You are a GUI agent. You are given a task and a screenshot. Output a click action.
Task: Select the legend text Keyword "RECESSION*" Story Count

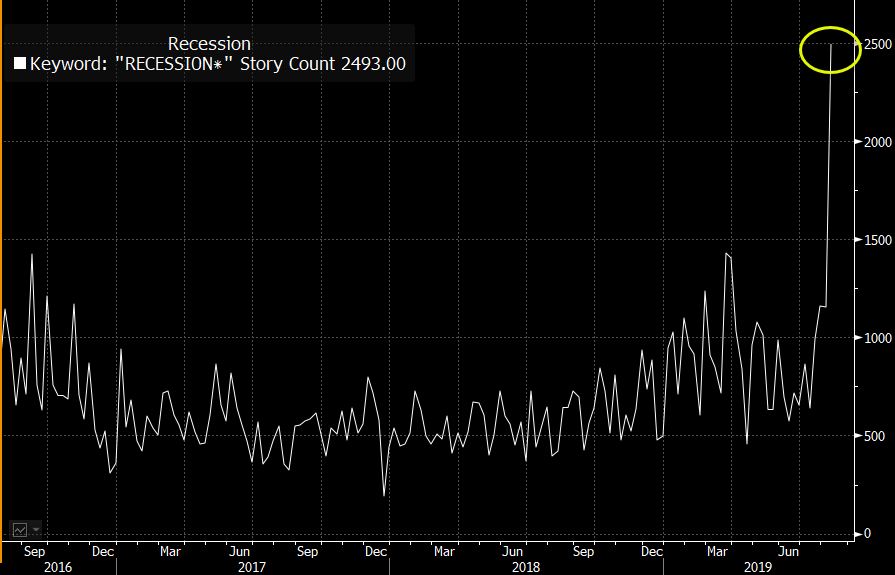click(x=183, y=63)
